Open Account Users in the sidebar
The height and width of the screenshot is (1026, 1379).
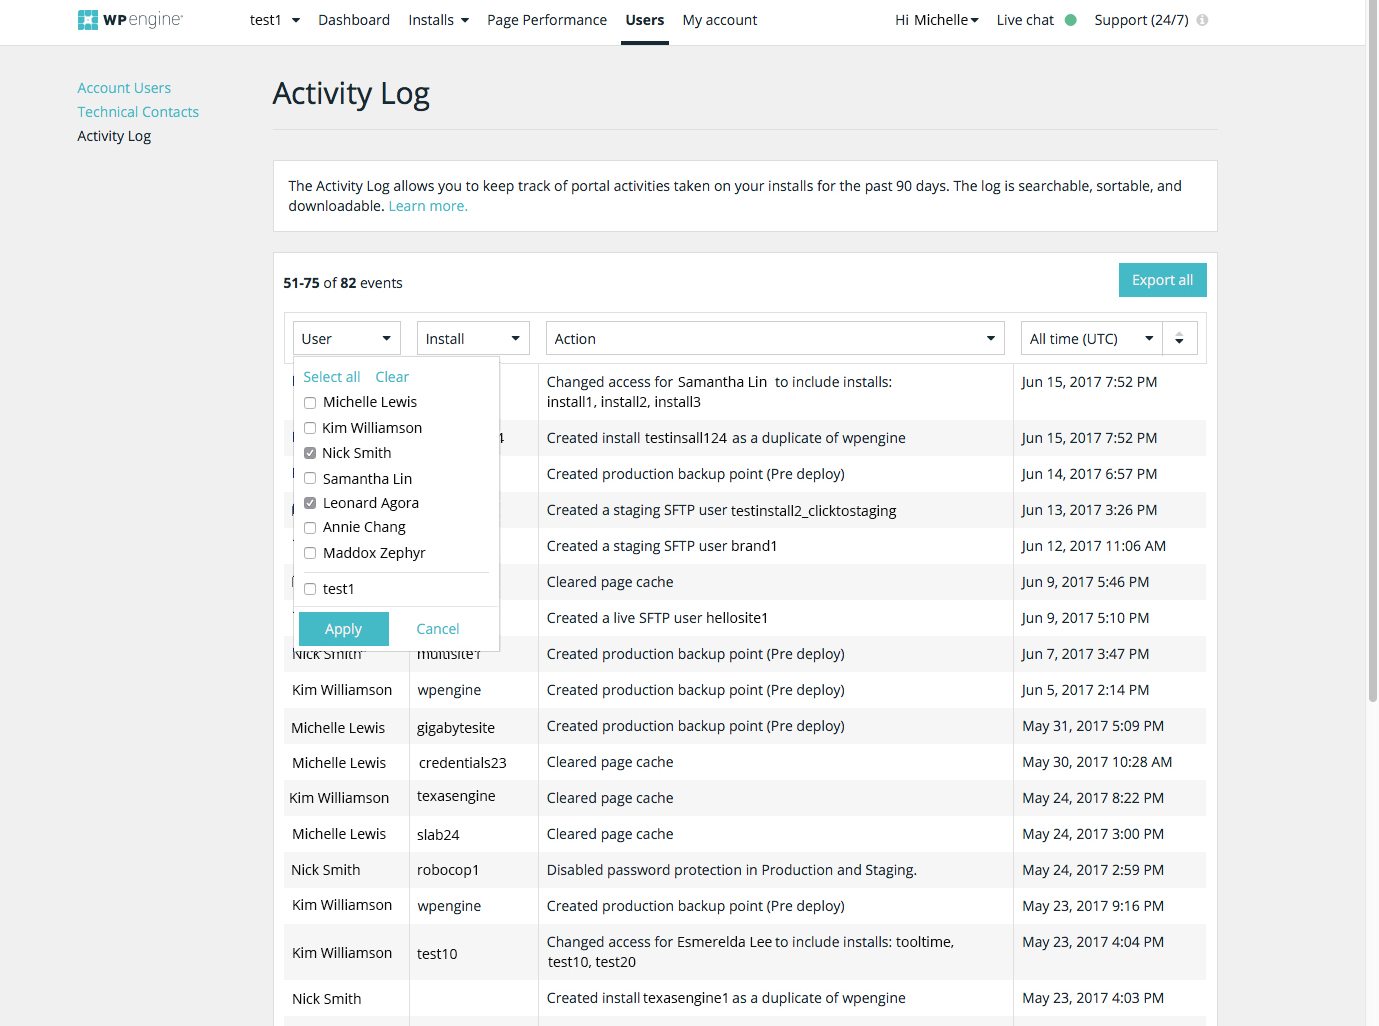click(124, 88)
